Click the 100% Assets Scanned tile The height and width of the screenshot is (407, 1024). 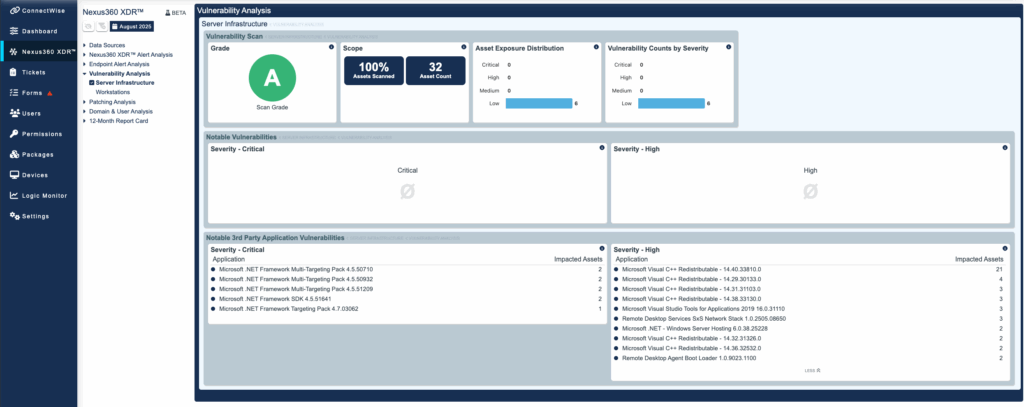[x=374, y=71]
